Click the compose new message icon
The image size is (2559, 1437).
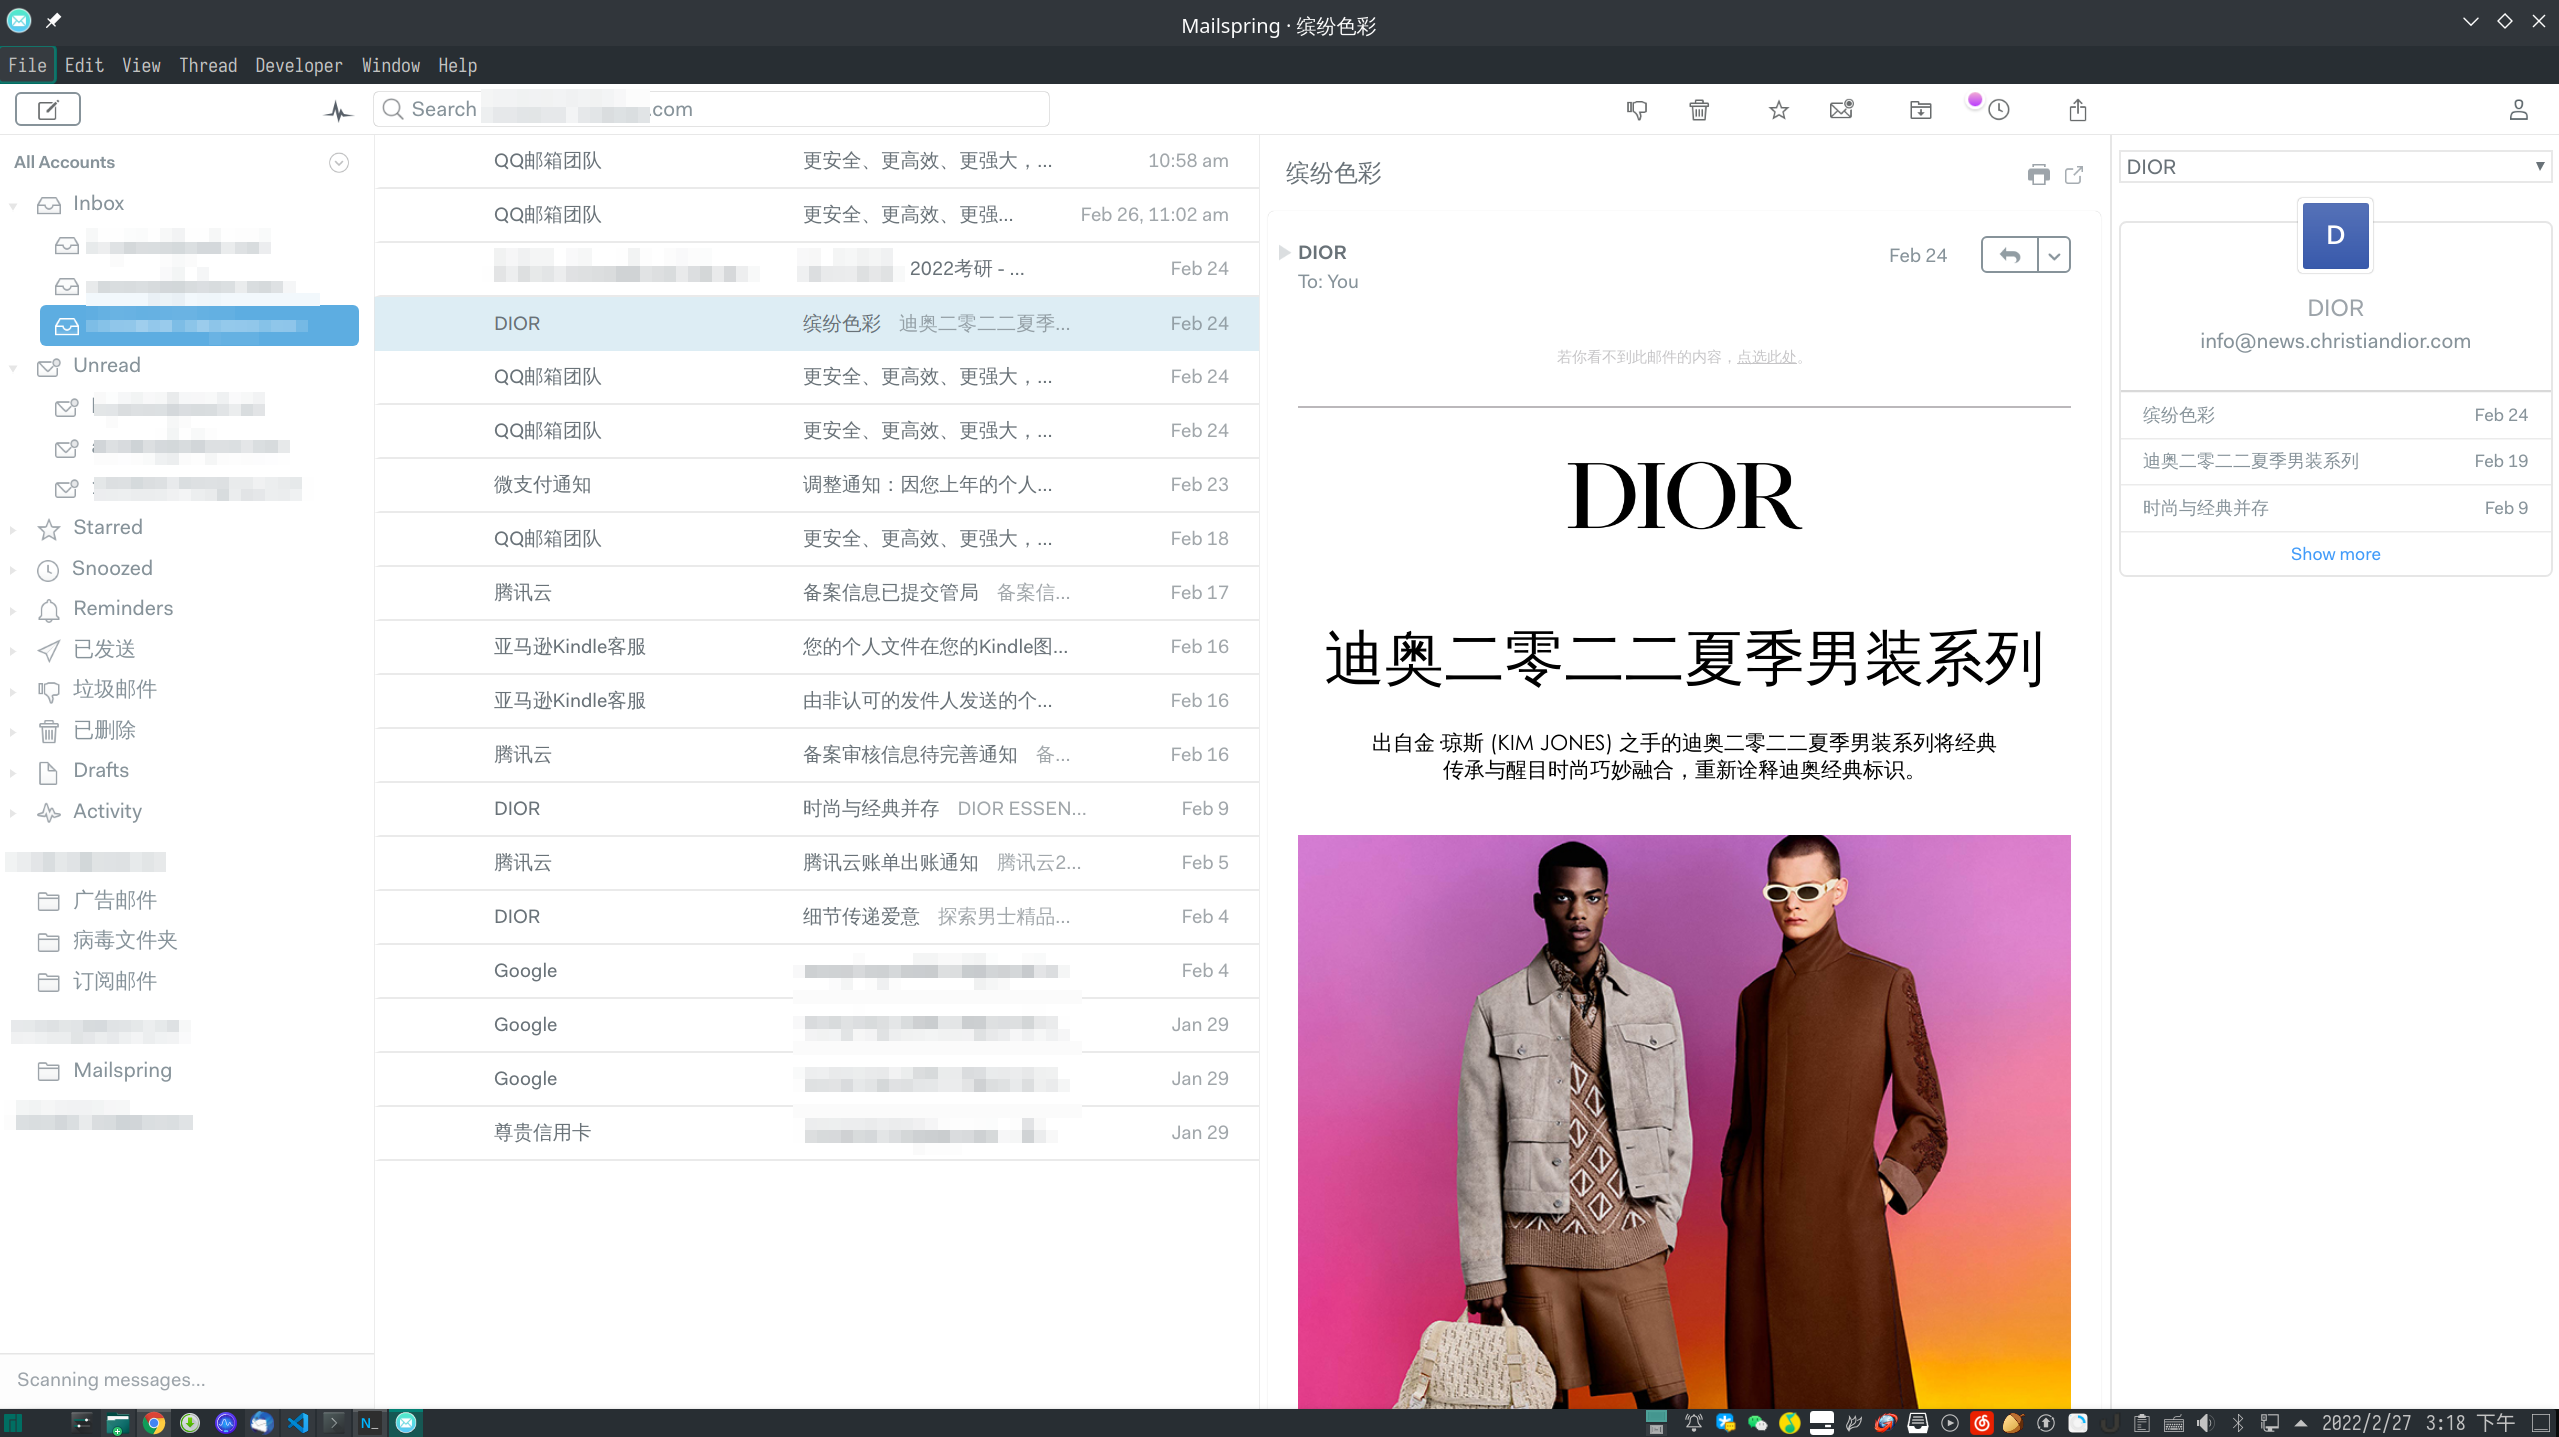tap(47, 109)
